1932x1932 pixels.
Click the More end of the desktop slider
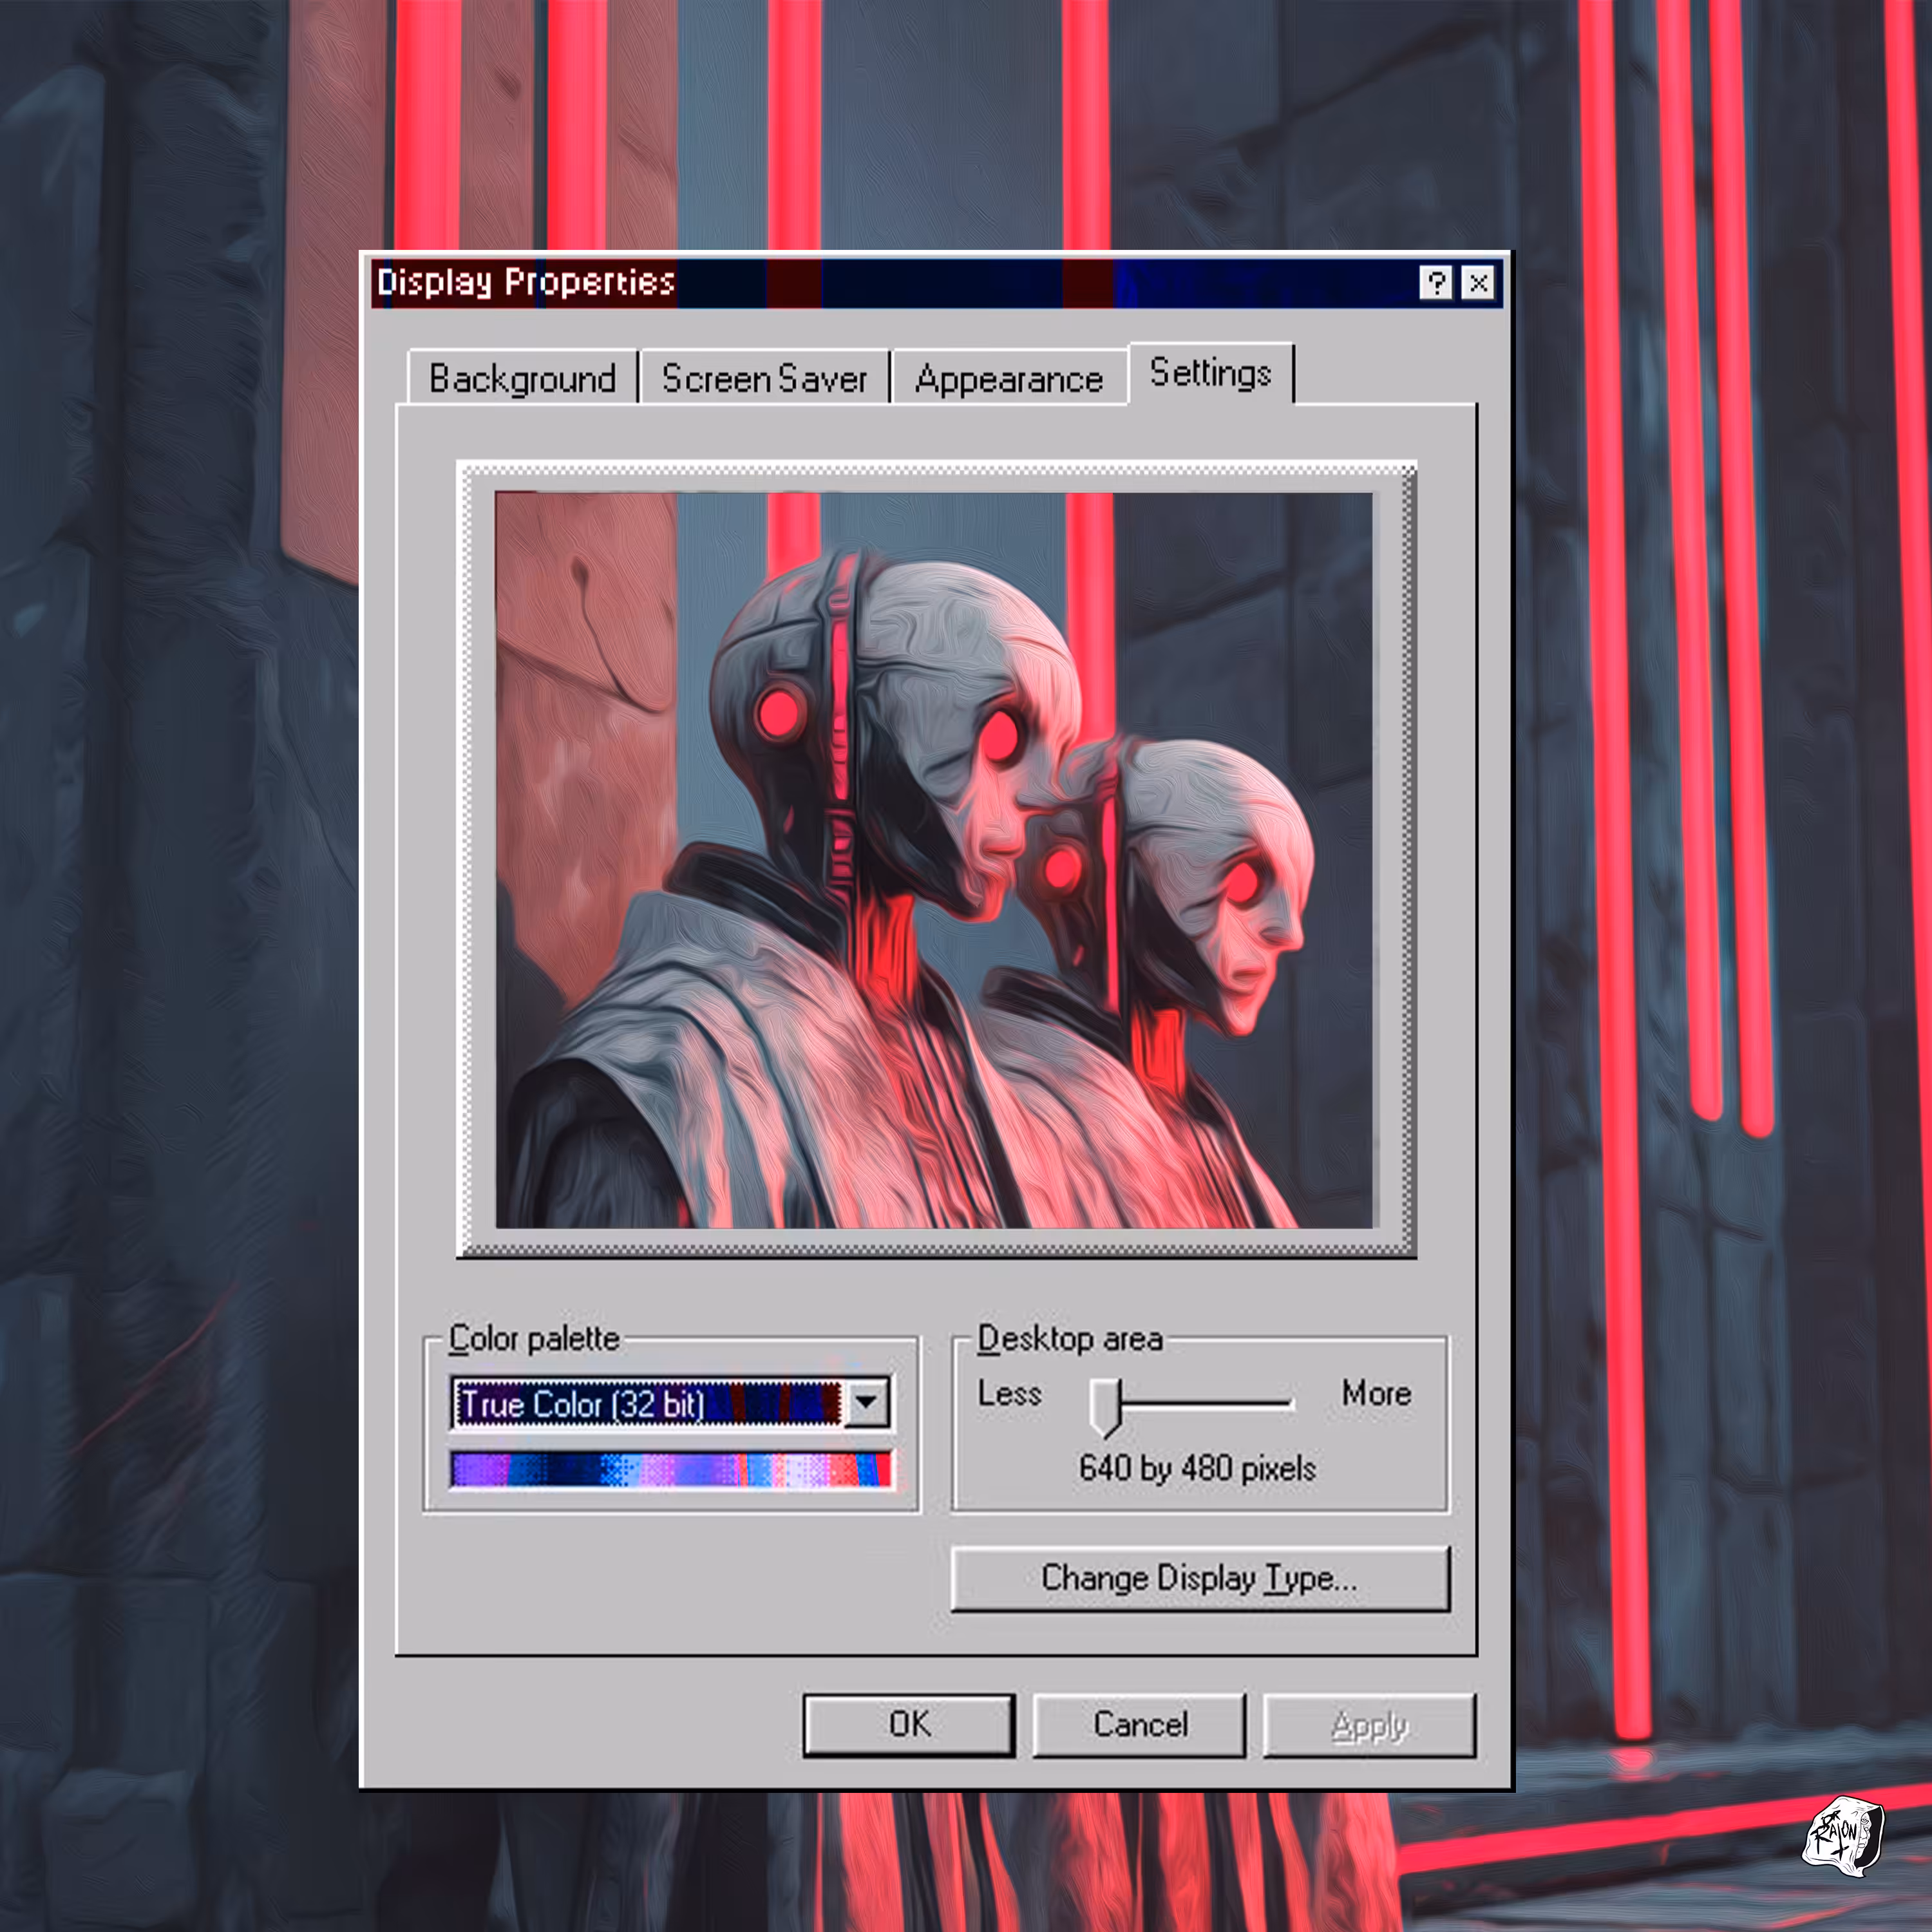point(1376,1393)
